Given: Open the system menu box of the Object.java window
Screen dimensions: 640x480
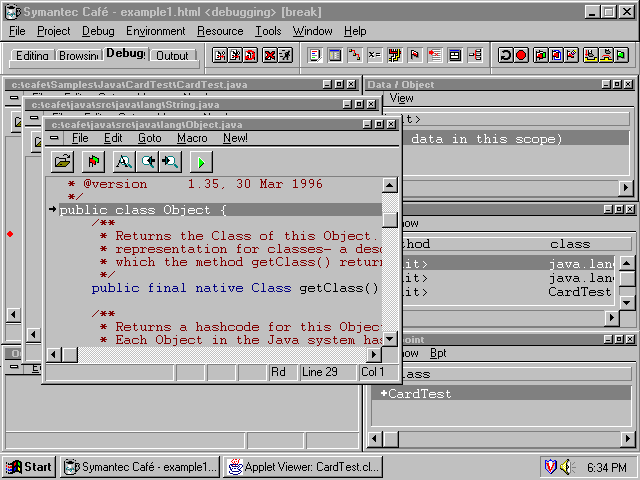Looking at the screenshot, I should 54,138.
